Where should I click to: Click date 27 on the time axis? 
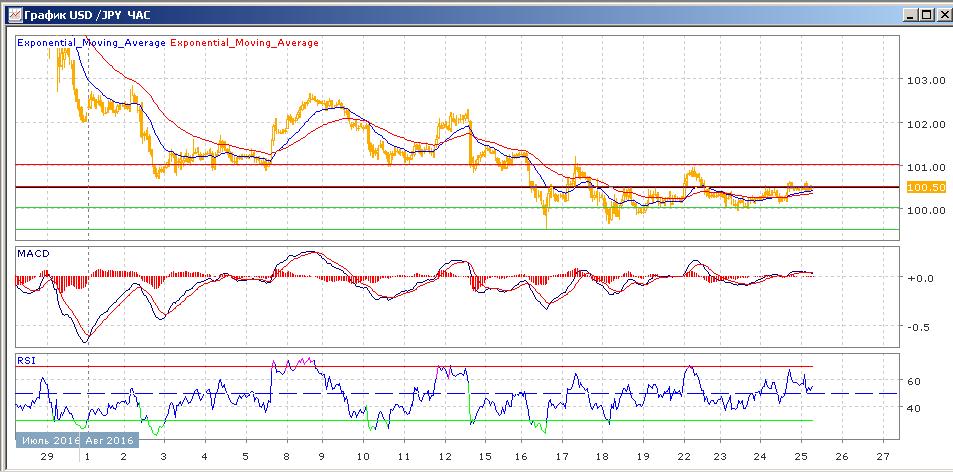[x=883, y=456]
